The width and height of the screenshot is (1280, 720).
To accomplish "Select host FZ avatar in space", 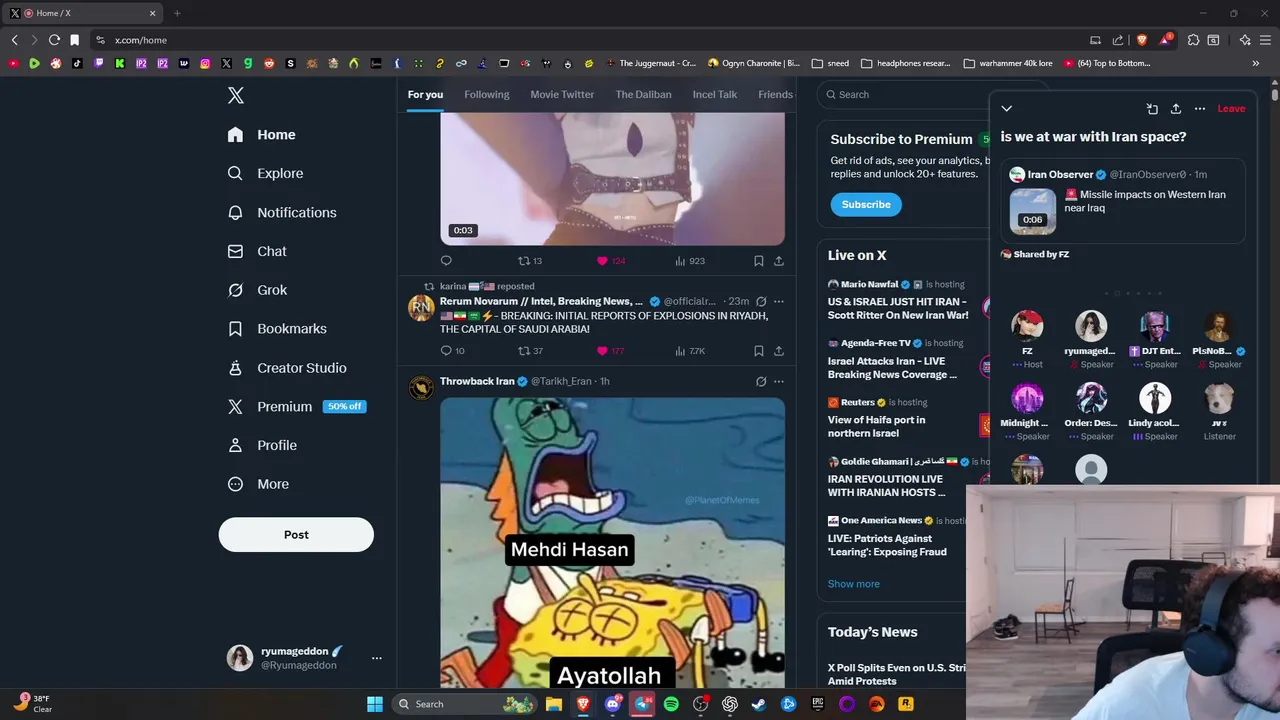I will click(x=1027, y=326).
